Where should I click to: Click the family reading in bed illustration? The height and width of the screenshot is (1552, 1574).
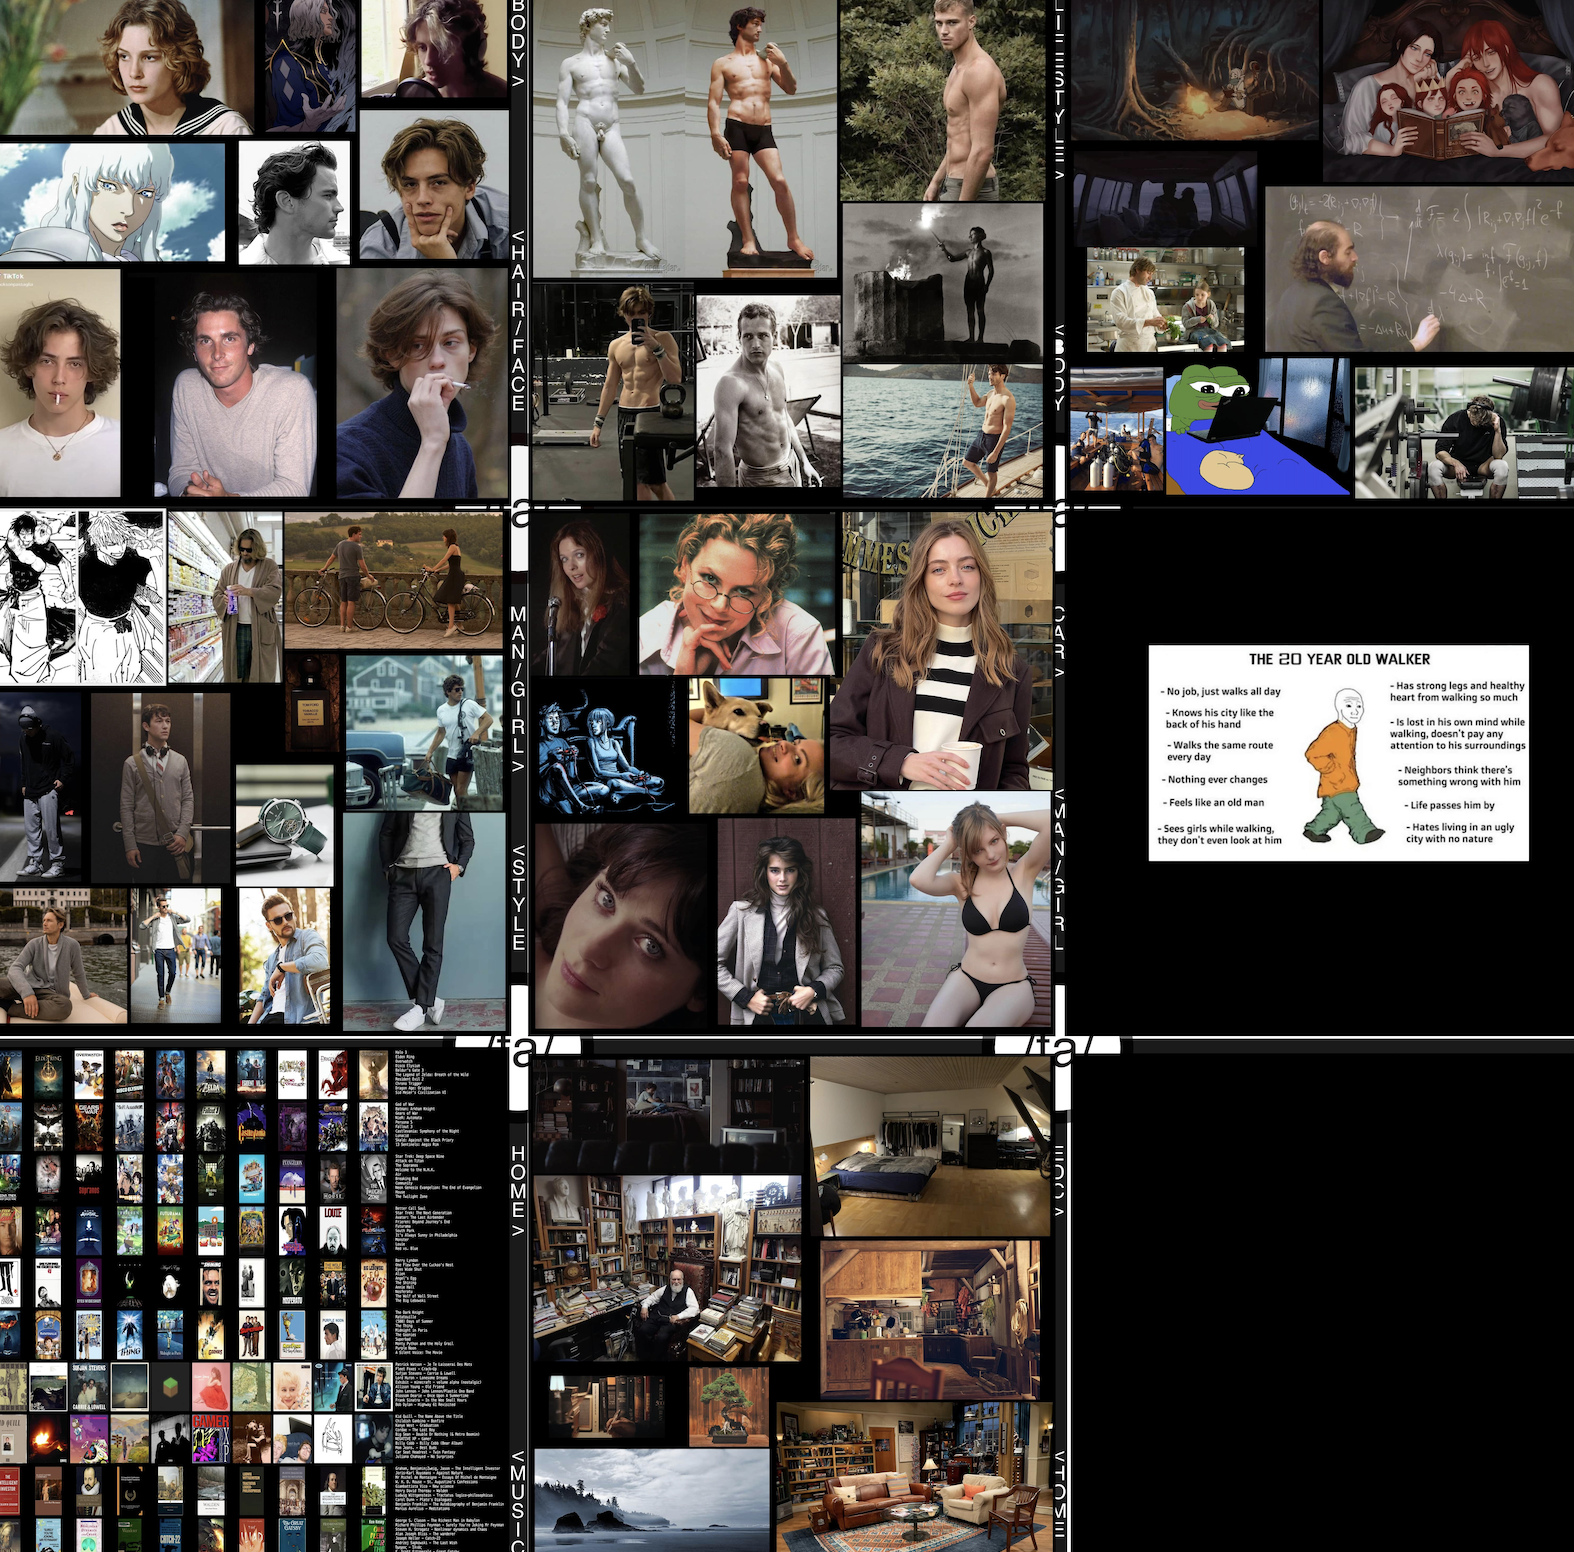click(x=1448, y=90)
